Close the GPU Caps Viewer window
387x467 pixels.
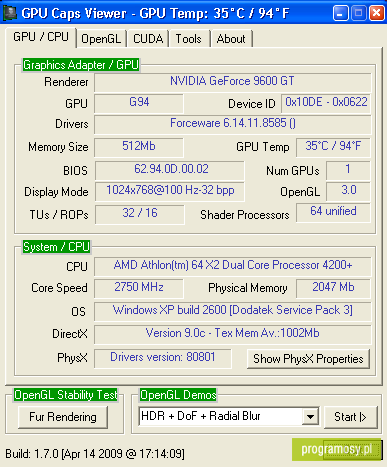pos(377,13)
